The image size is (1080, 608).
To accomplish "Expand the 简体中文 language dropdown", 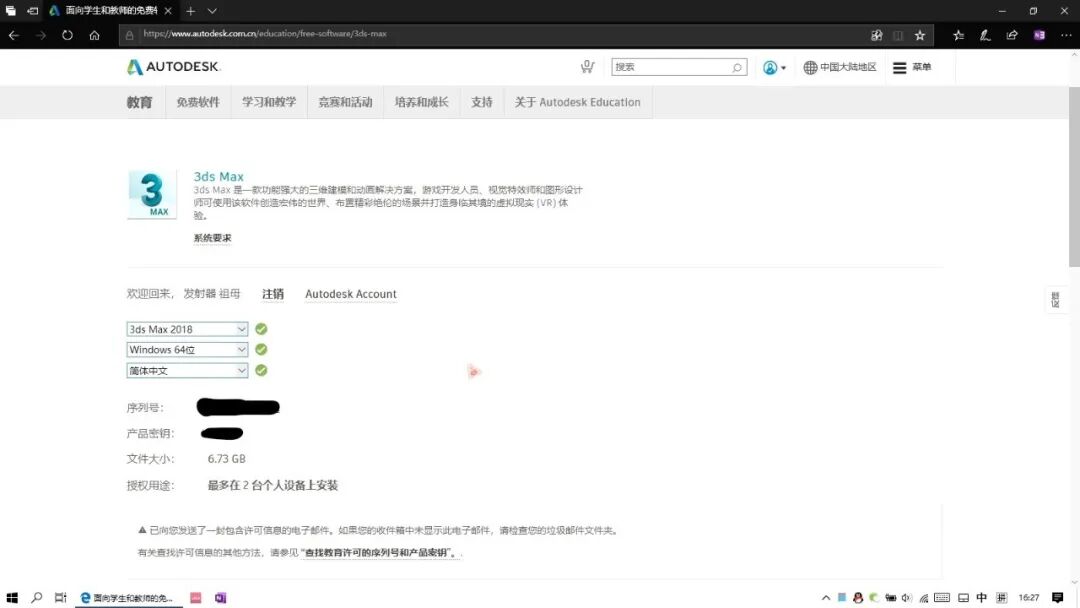I will (x=187, y=370).
